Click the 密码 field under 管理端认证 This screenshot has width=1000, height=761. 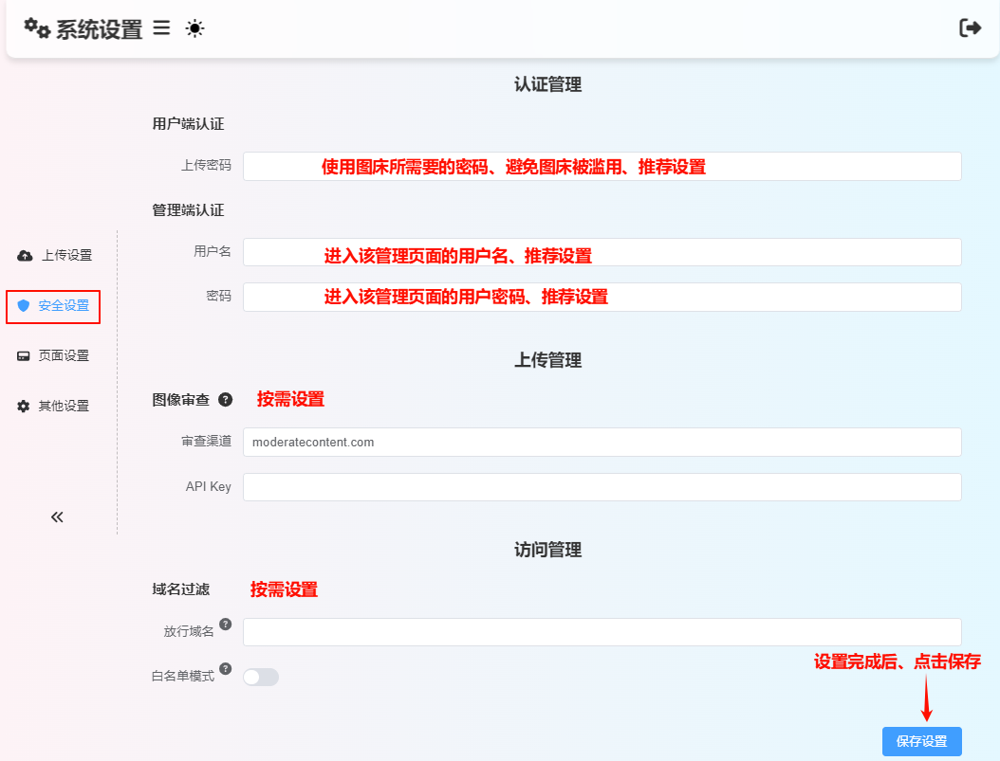(601, 297)
